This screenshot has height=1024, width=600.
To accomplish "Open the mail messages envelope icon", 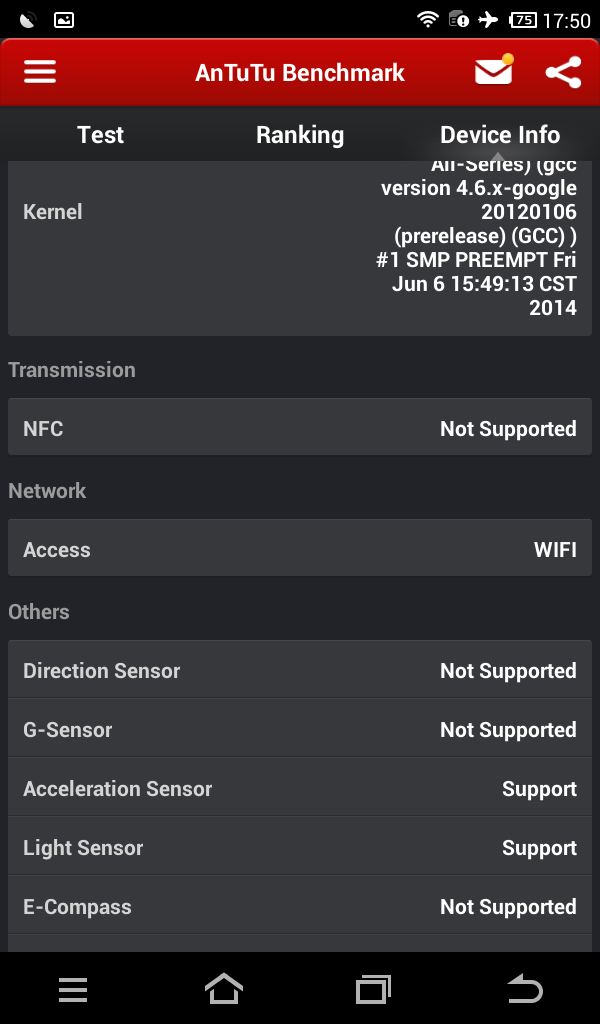I will pos(493,72).
